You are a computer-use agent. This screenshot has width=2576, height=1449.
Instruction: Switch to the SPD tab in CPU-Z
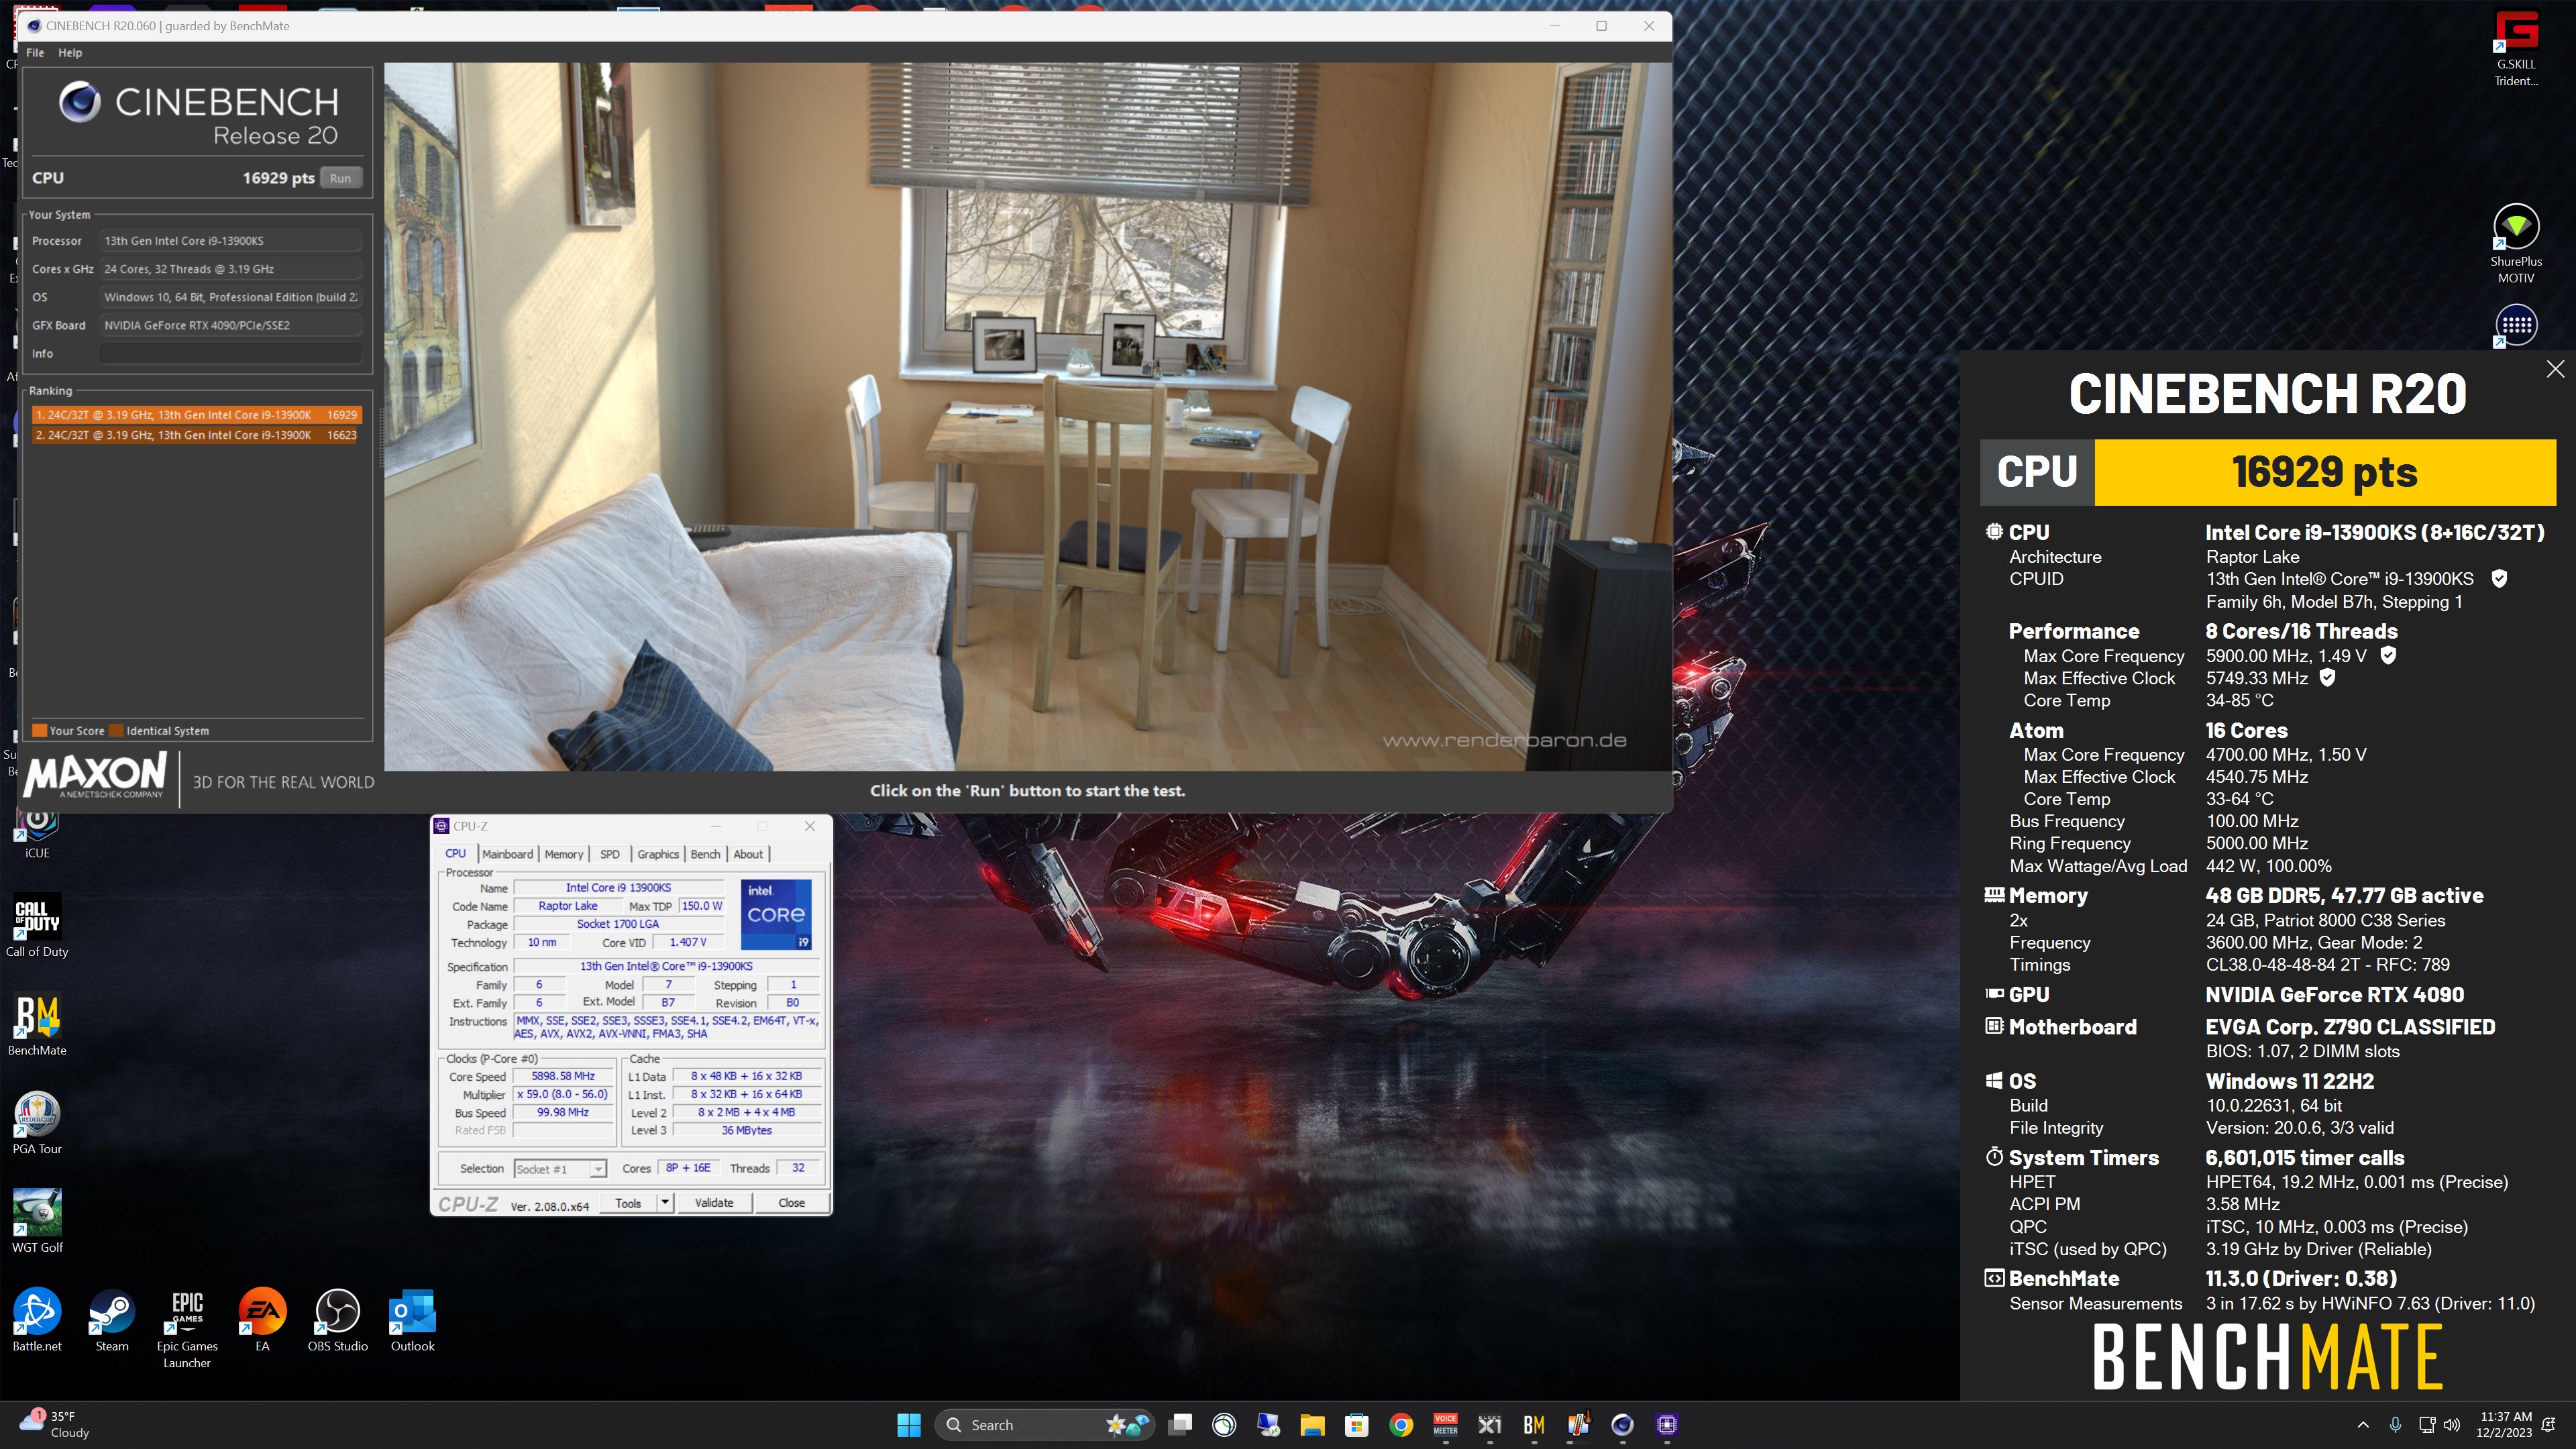pos(610,854)
